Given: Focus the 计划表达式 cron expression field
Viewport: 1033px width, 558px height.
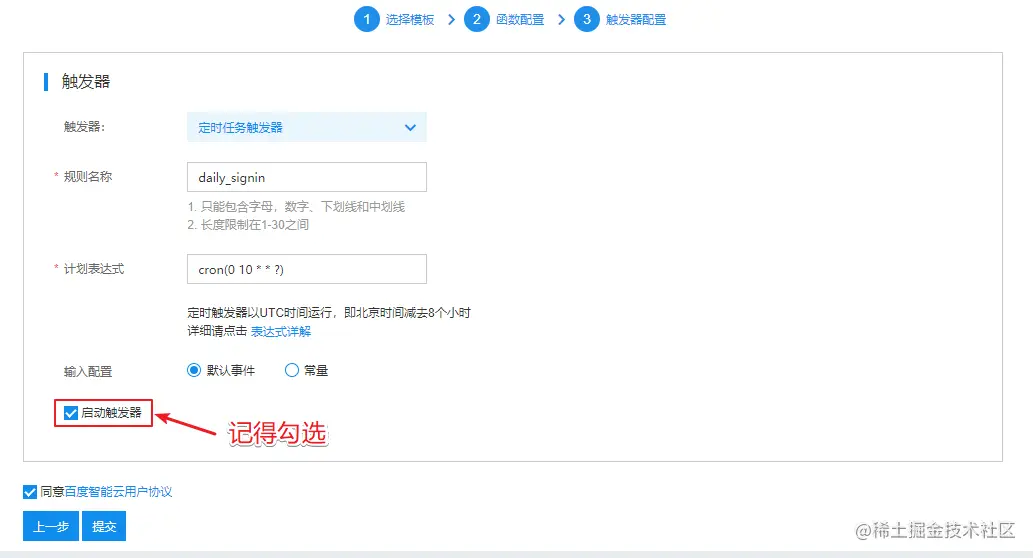Looking at the screenshot, I should click(x=306, y=269).
